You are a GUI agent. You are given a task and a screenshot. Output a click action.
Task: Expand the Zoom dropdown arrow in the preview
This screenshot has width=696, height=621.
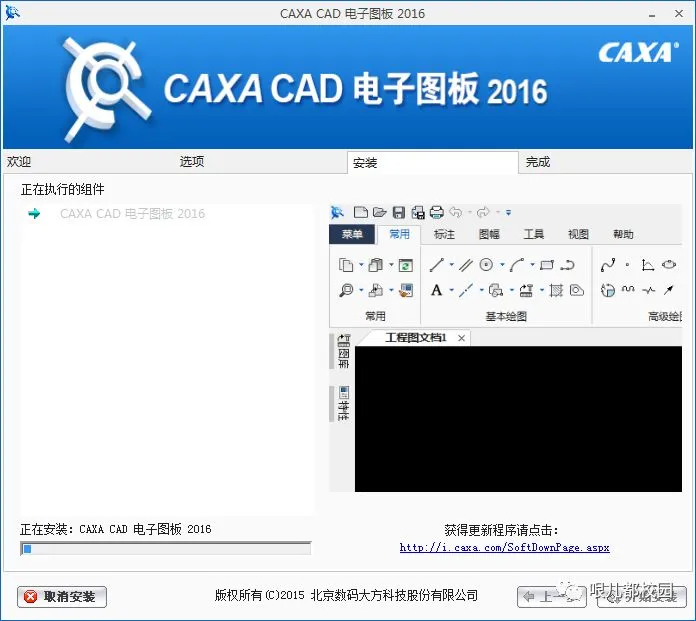coord(361,290)
